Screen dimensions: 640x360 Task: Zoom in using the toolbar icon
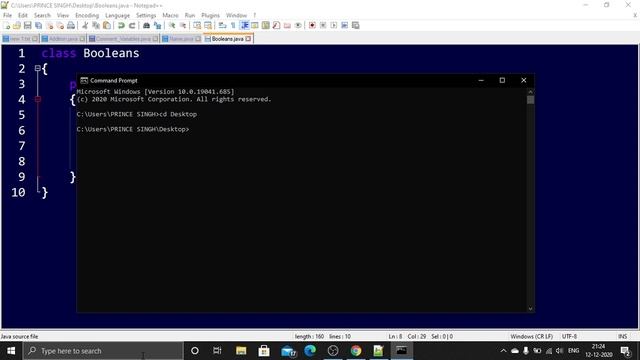[x=172, y=25]
